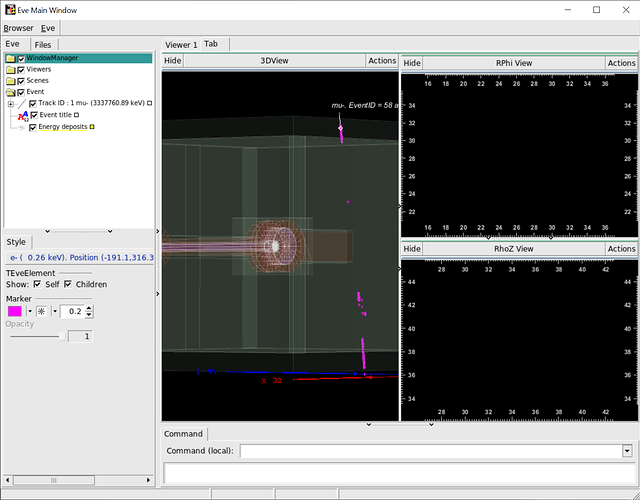Toggle the WindowManager checkbox
This screenshot has height=500, width=640.
coord(21,58)
